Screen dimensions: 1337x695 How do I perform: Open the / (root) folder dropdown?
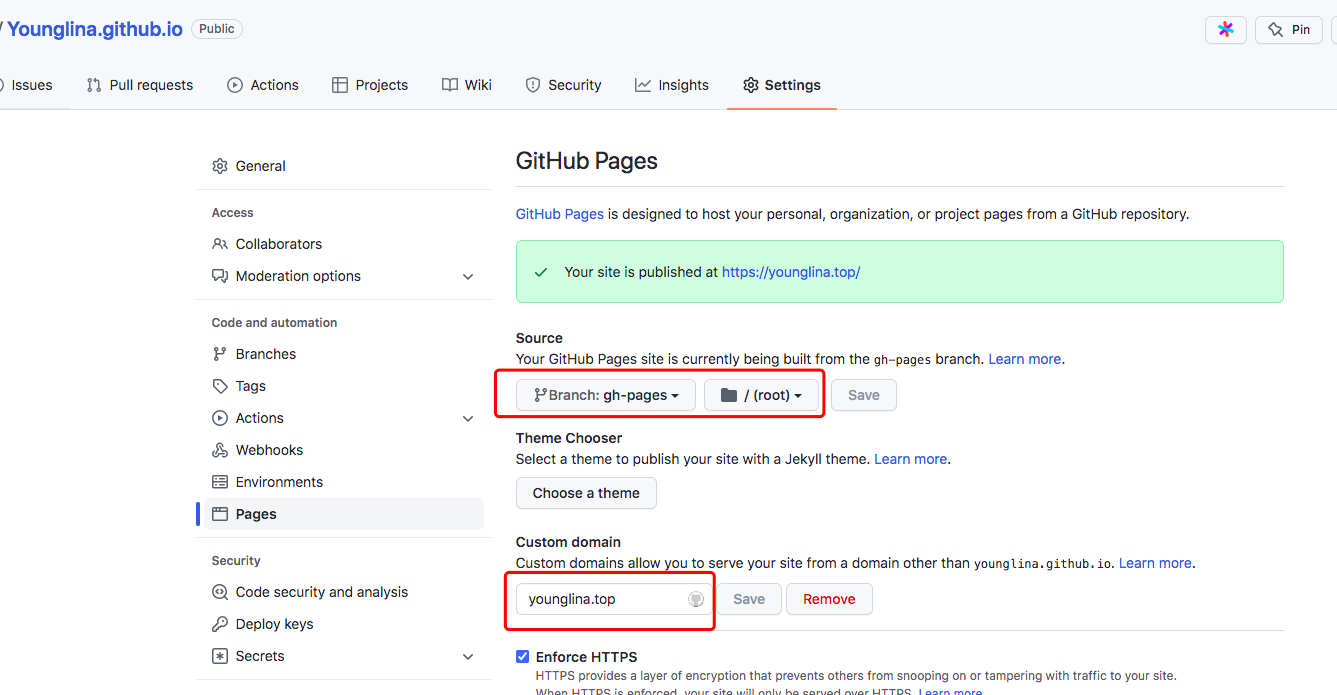click(x=762, y=395)
